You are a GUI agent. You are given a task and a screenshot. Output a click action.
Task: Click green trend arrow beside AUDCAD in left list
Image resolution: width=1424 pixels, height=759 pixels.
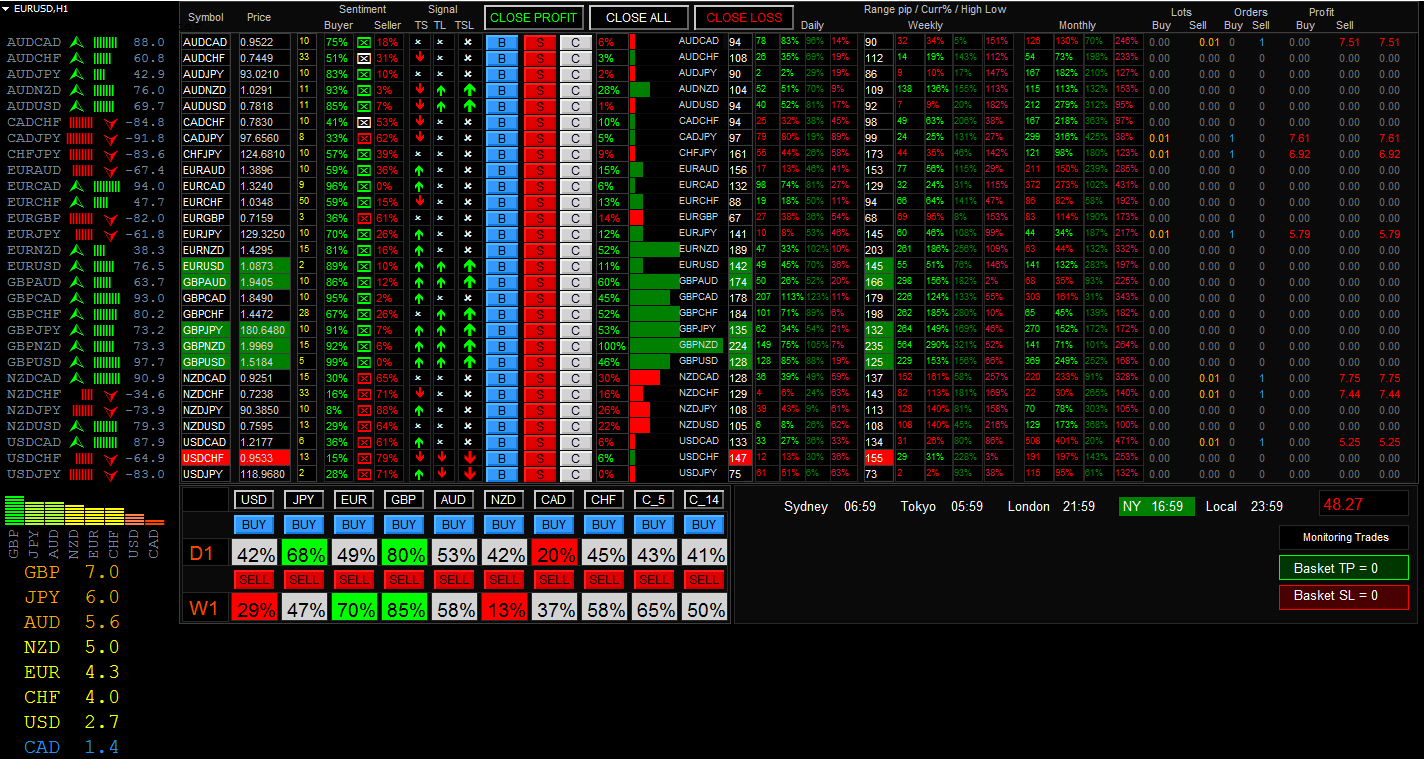coord(76,42)
